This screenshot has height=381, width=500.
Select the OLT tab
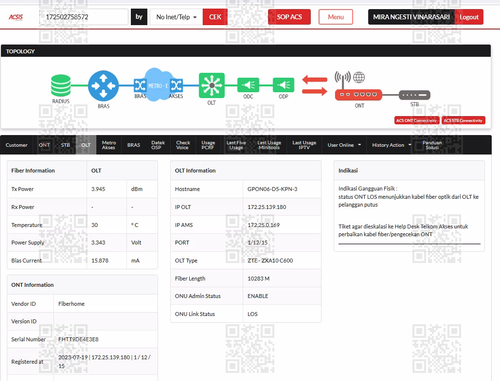(x=86, y=145)
